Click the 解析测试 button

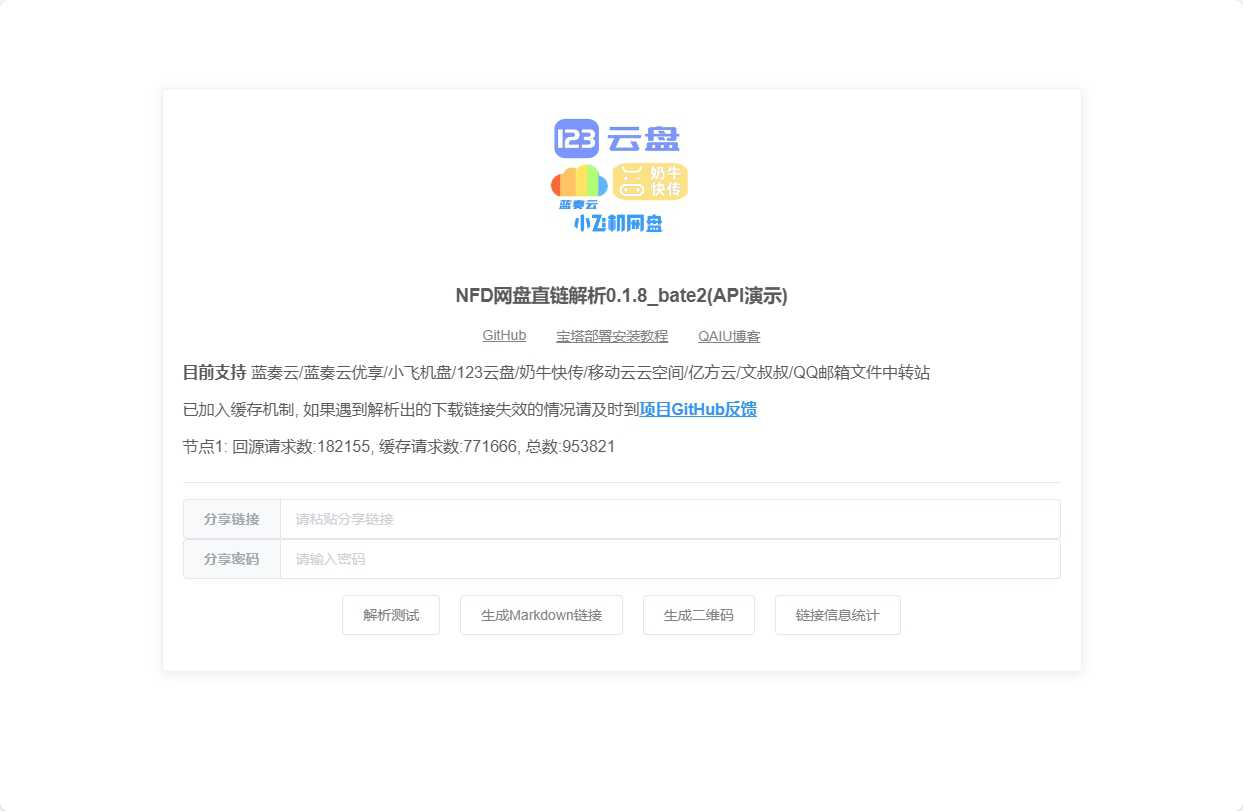391,615
